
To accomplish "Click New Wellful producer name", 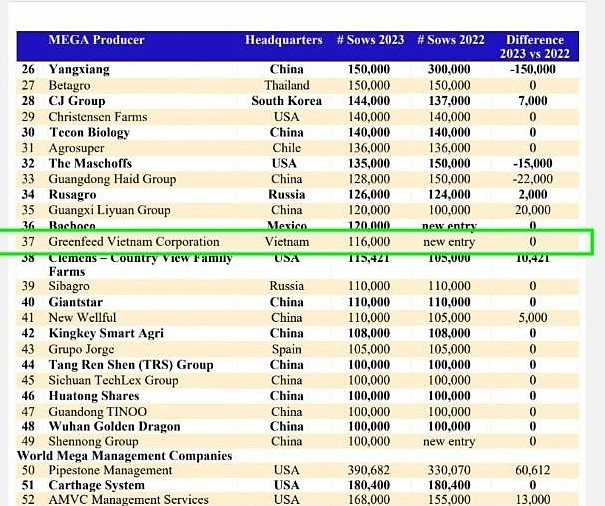I will [82, 318].
